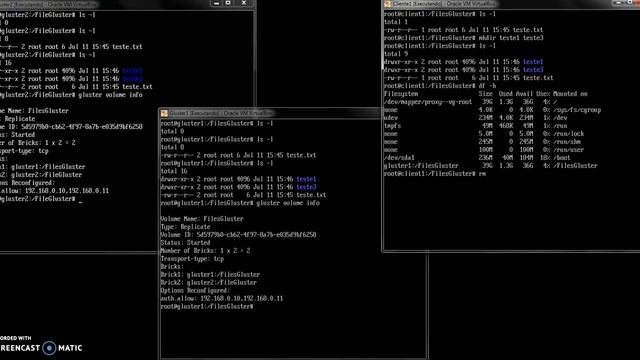
Task: Click "Volume Name: FilesGluster" in Gluster1 window
Action: 202,219
